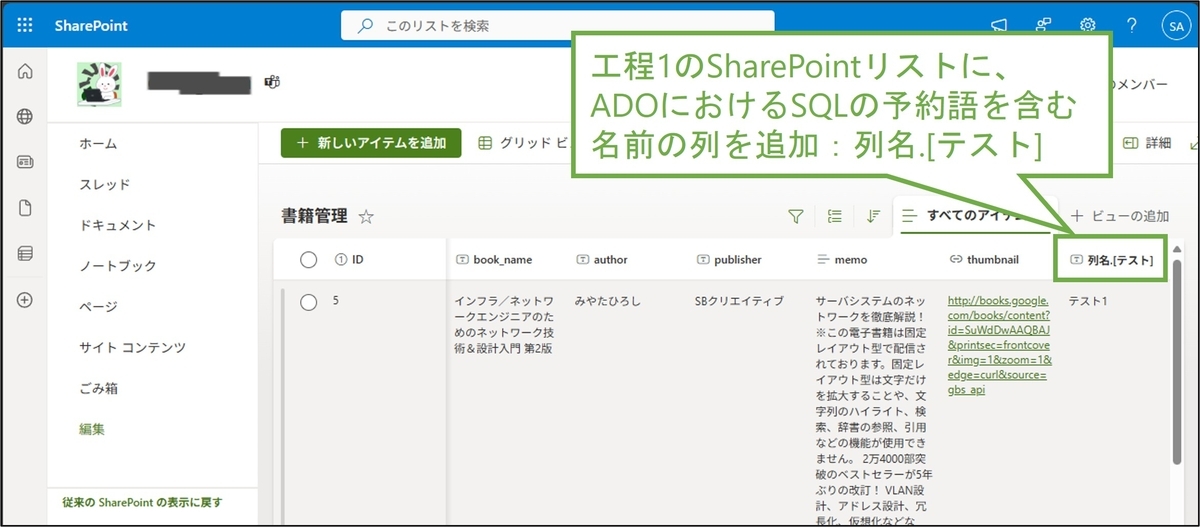
Task: Open the help question mark icon
Action: pos(1132,25)
